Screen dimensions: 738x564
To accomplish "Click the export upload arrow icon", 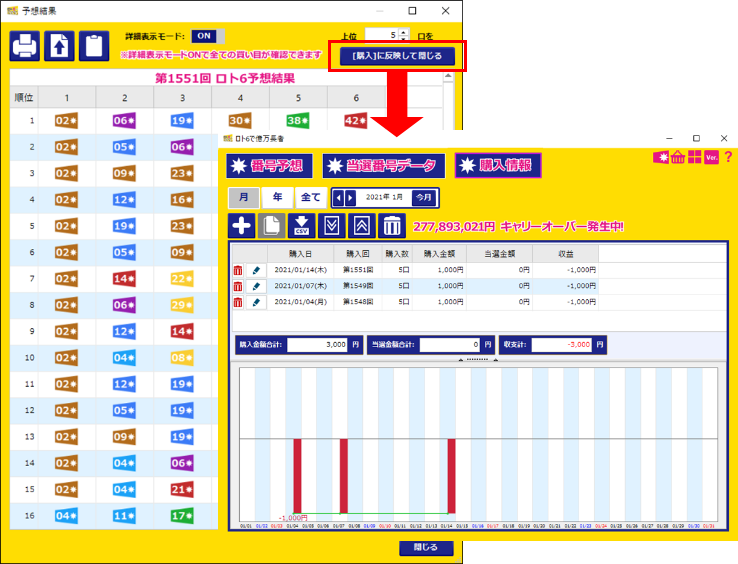I will point(59,46).
